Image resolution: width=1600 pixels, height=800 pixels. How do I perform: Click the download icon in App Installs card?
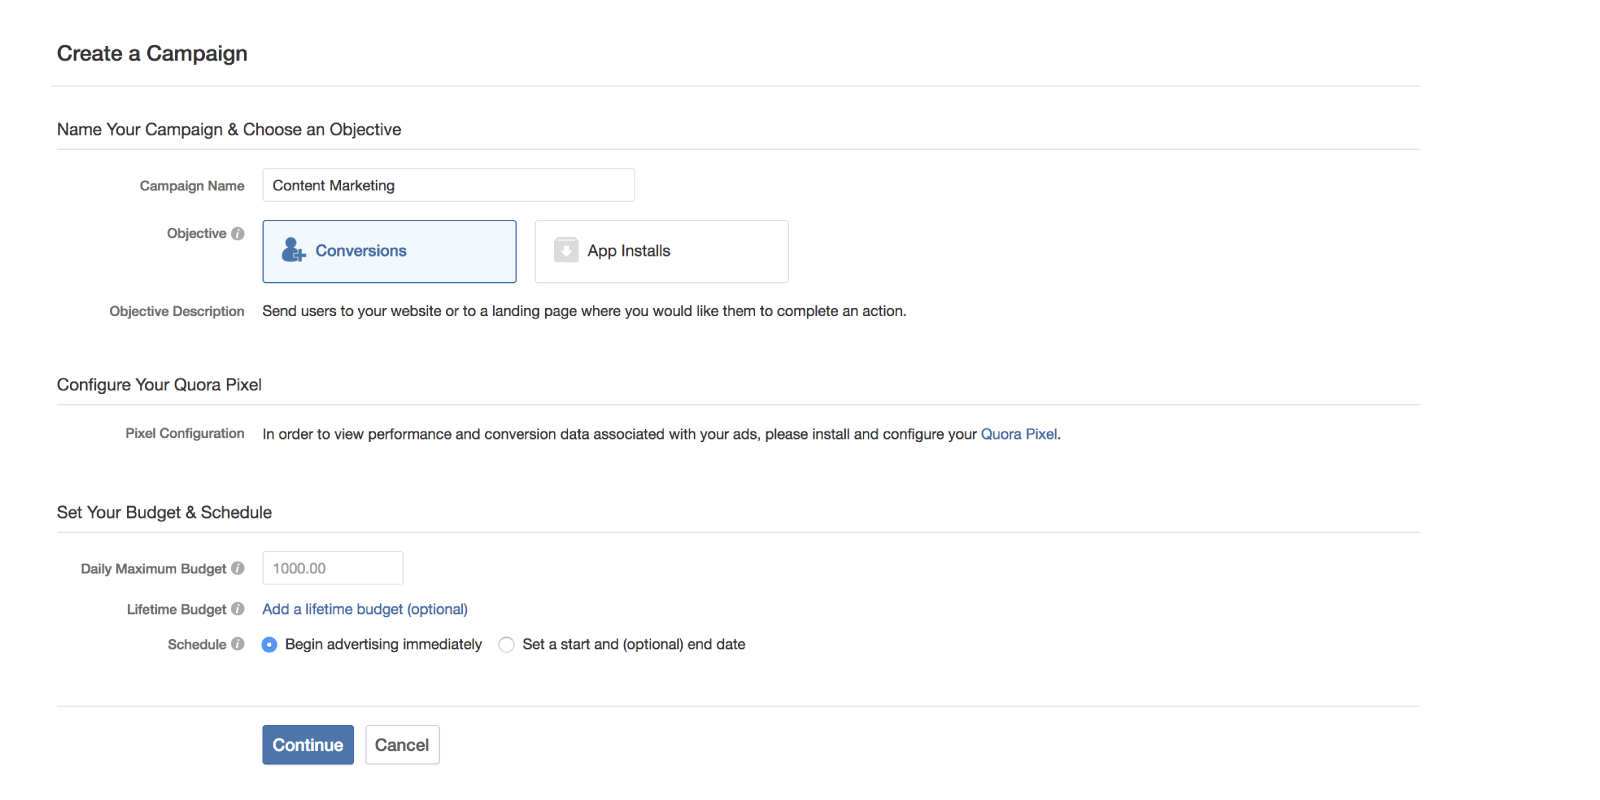click(x=566, y=250)
